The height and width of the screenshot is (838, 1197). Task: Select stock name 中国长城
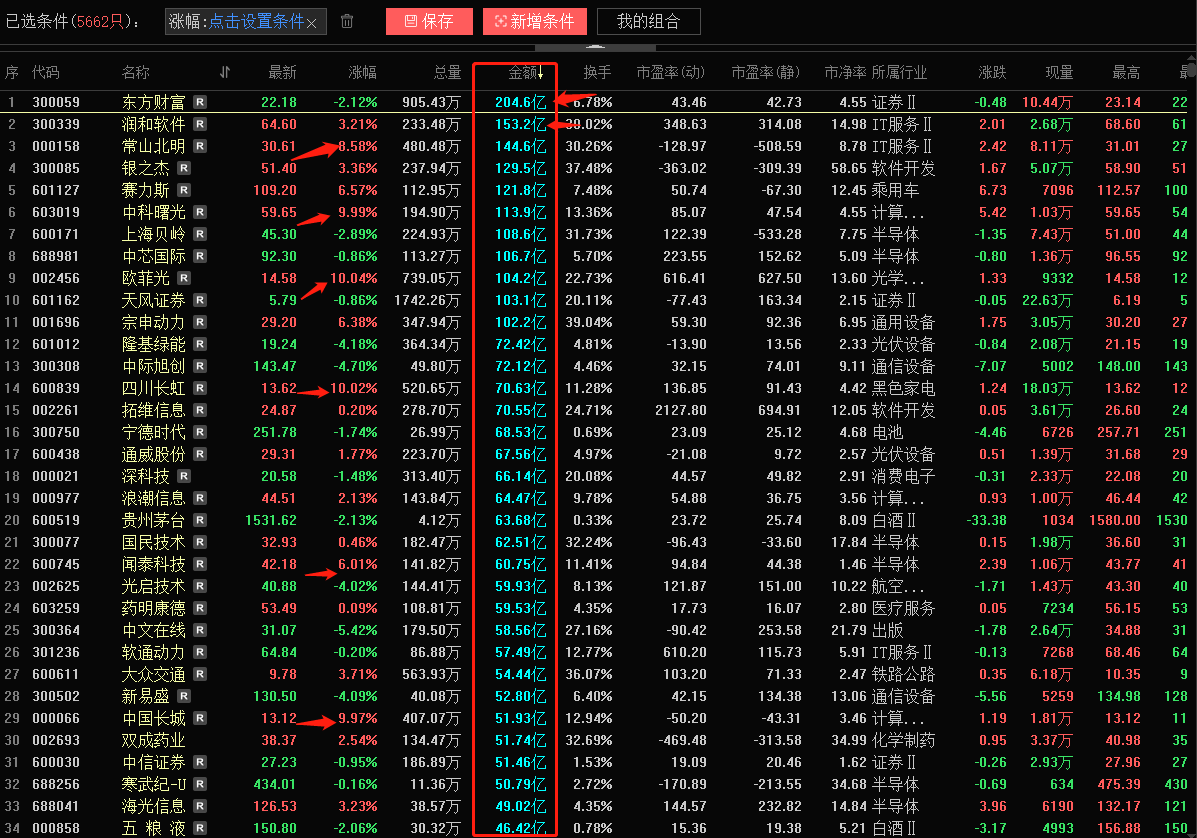(153, 718)
